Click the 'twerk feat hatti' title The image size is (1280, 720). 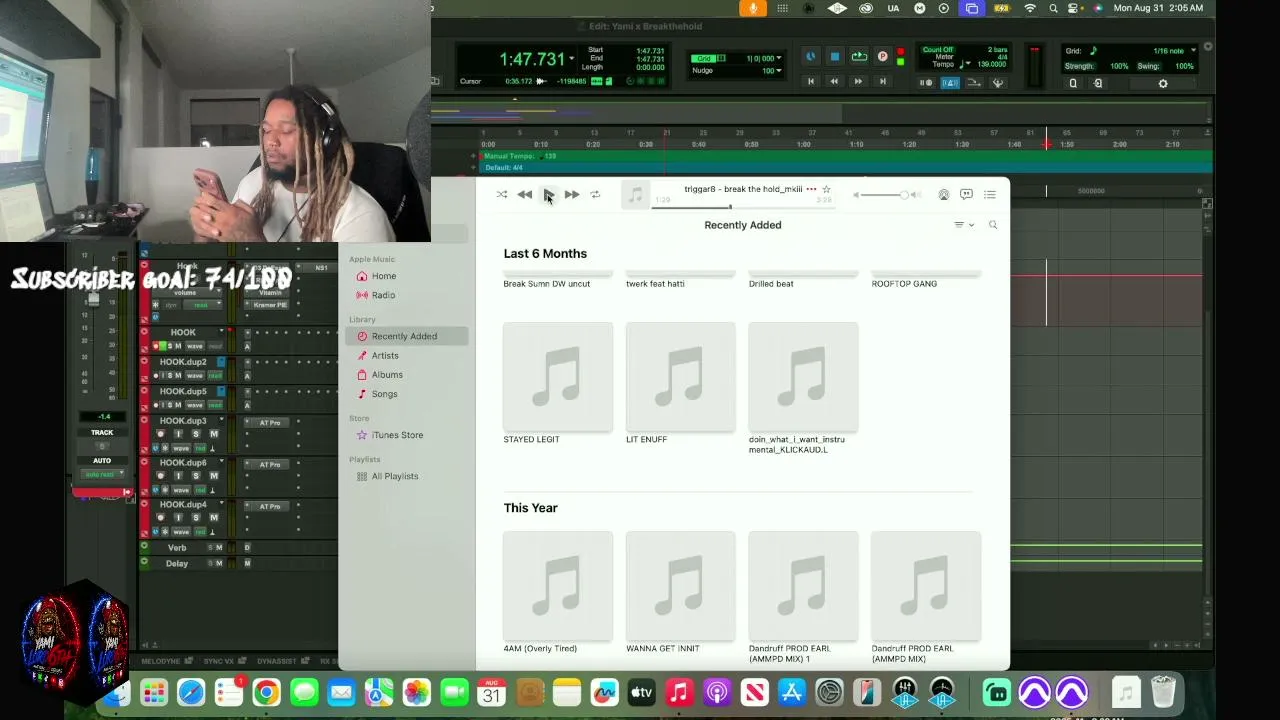(655, 284)
